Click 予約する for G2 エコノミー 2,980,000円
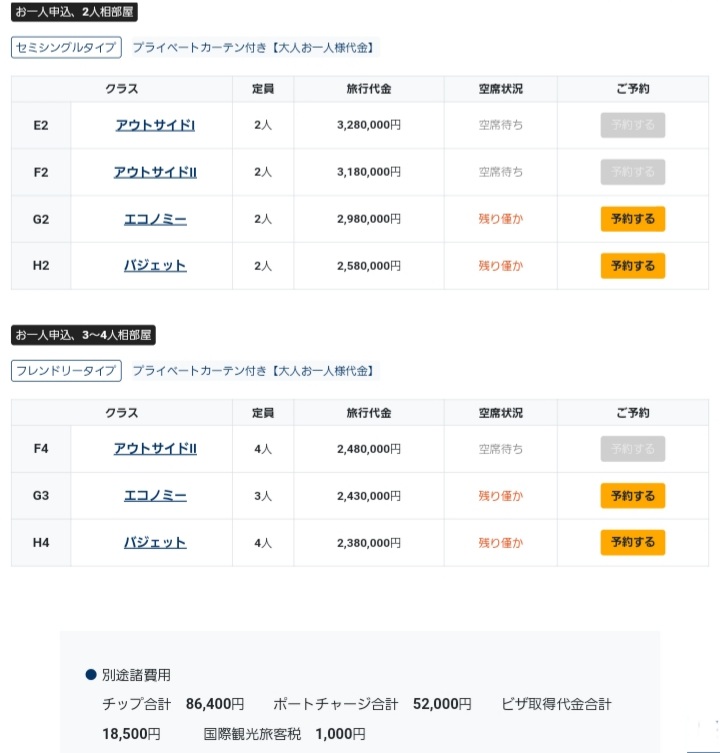This screenshot has height=753, width=720. [x=633, y=219]
